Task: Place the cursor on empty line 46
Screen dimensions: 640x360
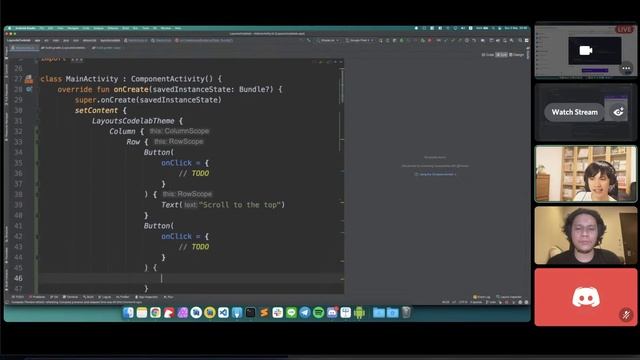Action: pyautogui.click(x=190, y=278)
